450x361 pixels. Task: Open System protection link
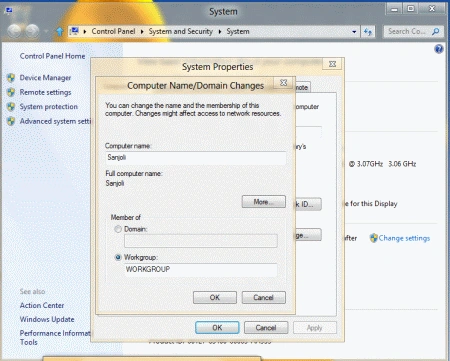pyautogui.click(x=49, y=107)
